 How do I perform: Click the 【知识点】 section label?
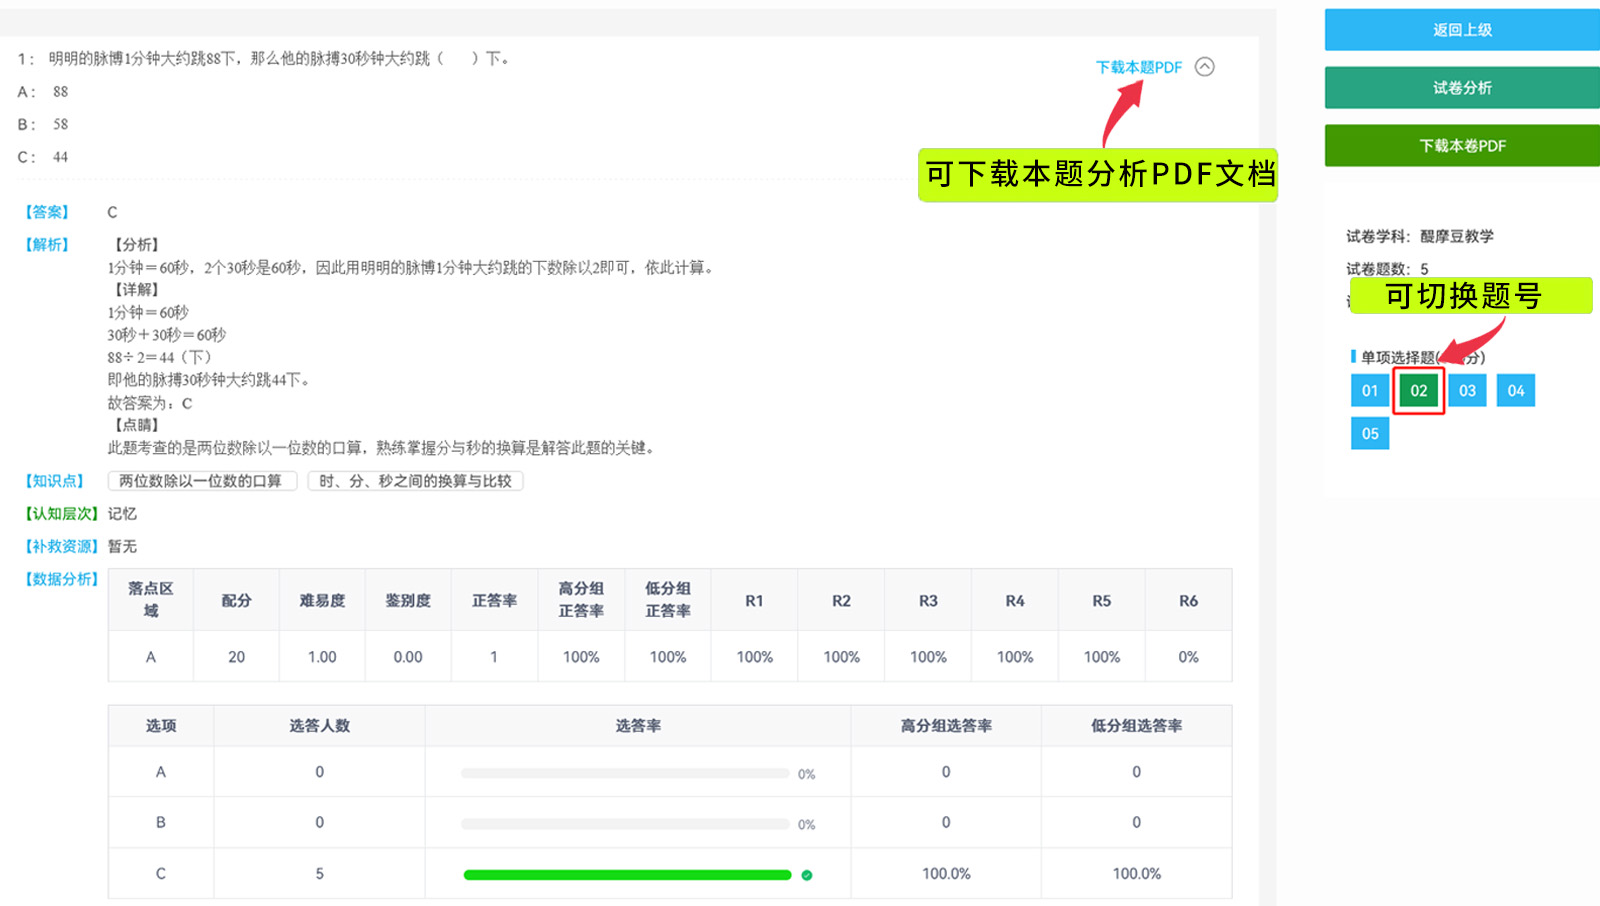point(54,481)
